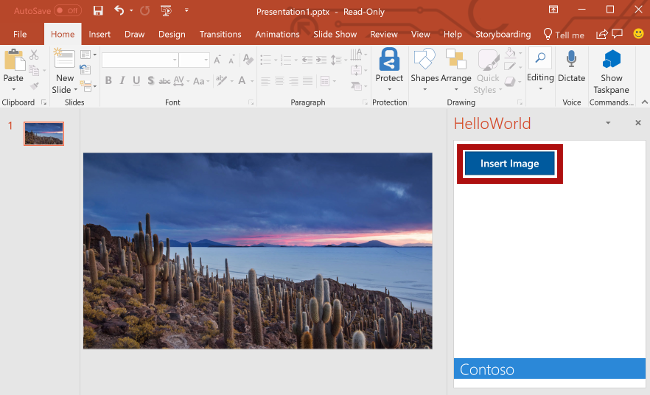Collapse the ribbon with chevron
The height and width of the screenshot is (395, 650).
(644, 102)
